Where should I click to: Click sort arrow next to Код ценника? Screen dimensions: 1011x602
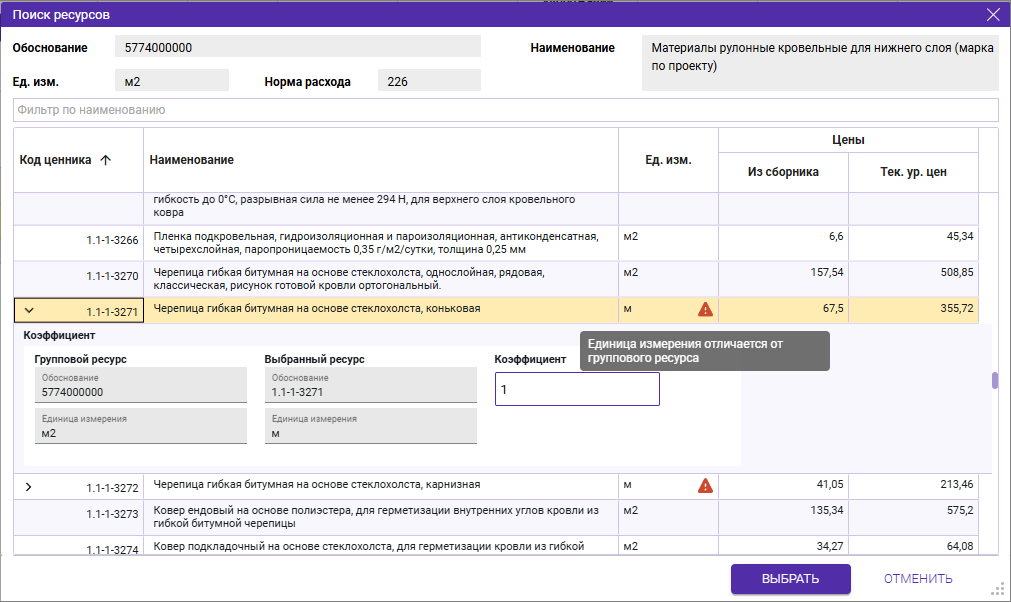pyautogui.click(x=106, y=160)
